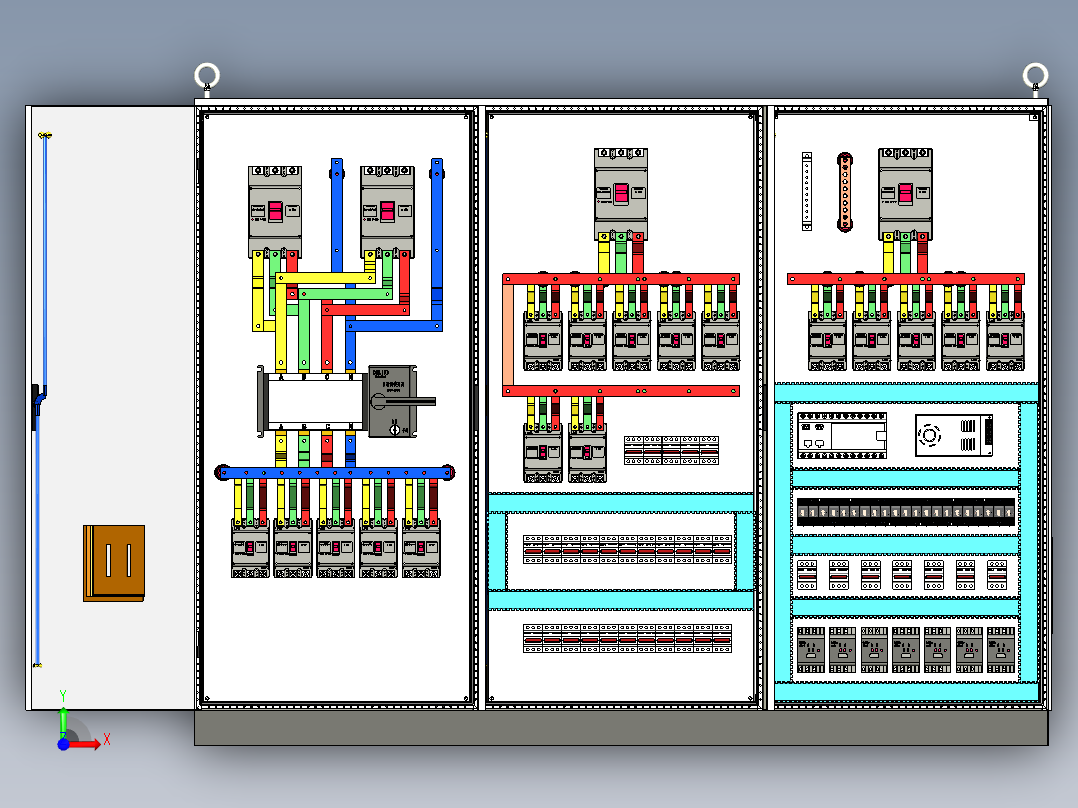The height and width of the screenshot is (808, 1078).
Task: Click the green Y axis arrow of the triad
Action: [63, 721]
